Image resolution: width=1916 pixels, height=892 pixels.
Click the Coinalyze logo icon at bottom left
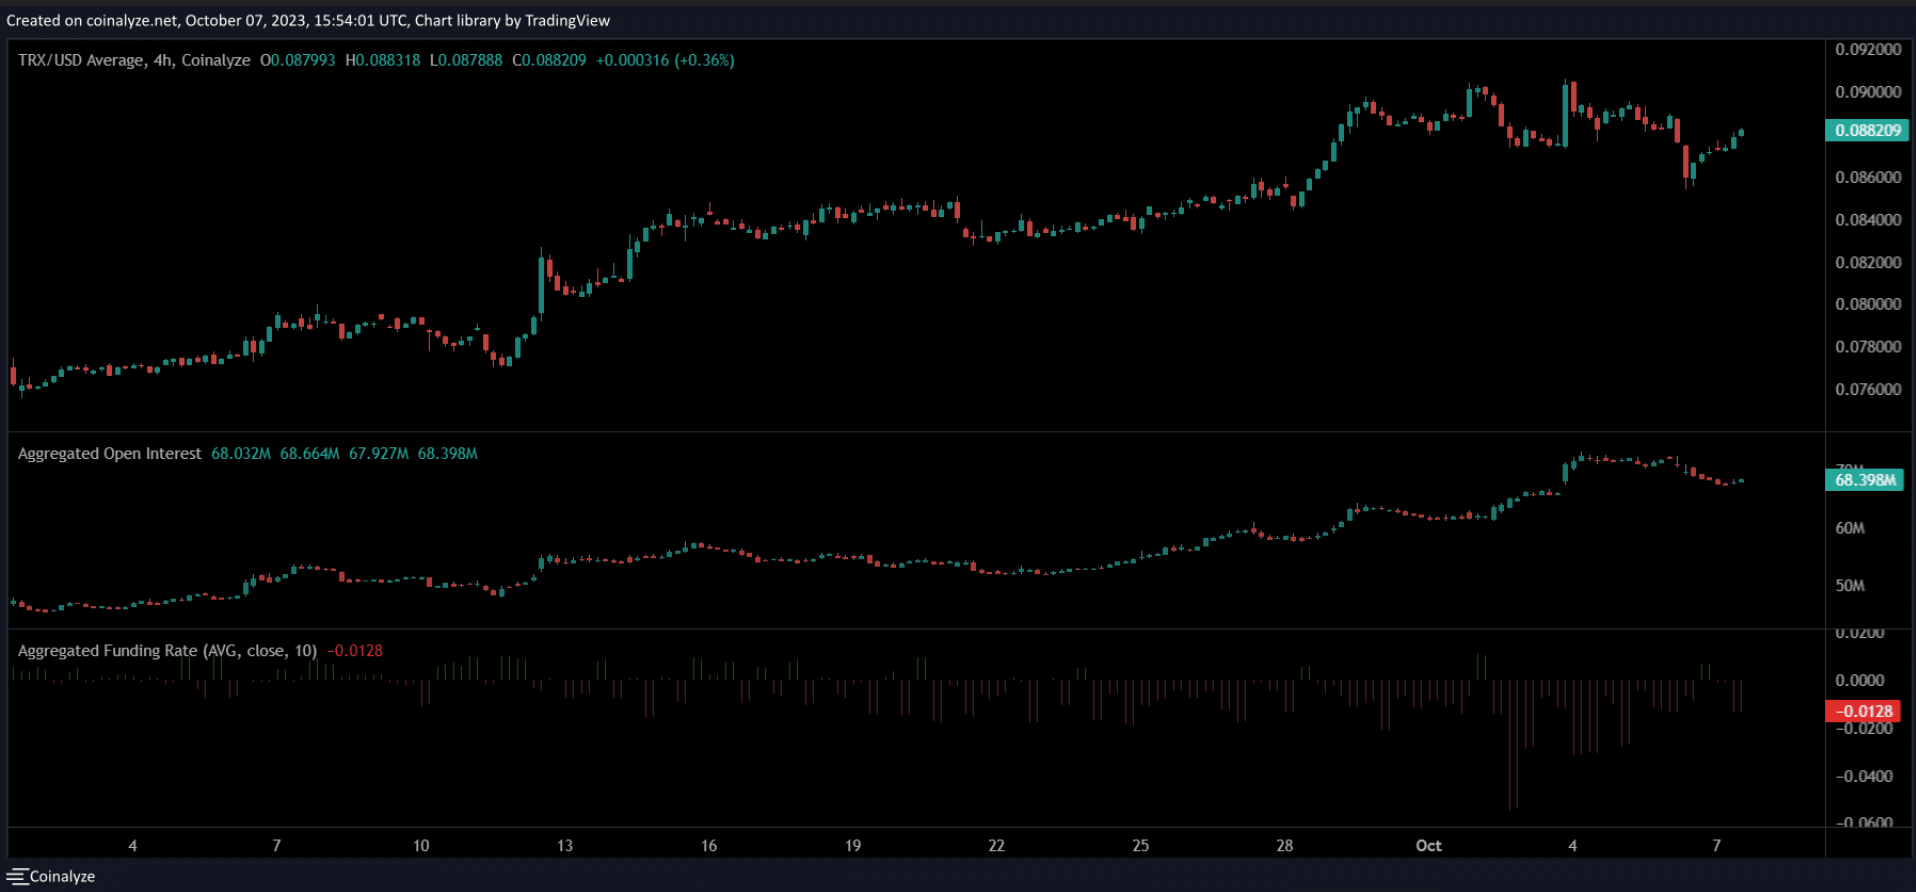17,876
